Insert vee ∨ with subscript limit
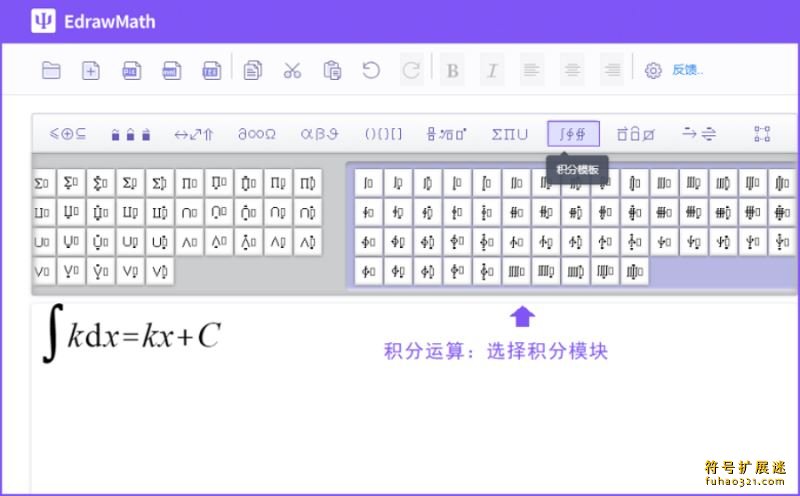The image size is (800, 496). point(130,271)
